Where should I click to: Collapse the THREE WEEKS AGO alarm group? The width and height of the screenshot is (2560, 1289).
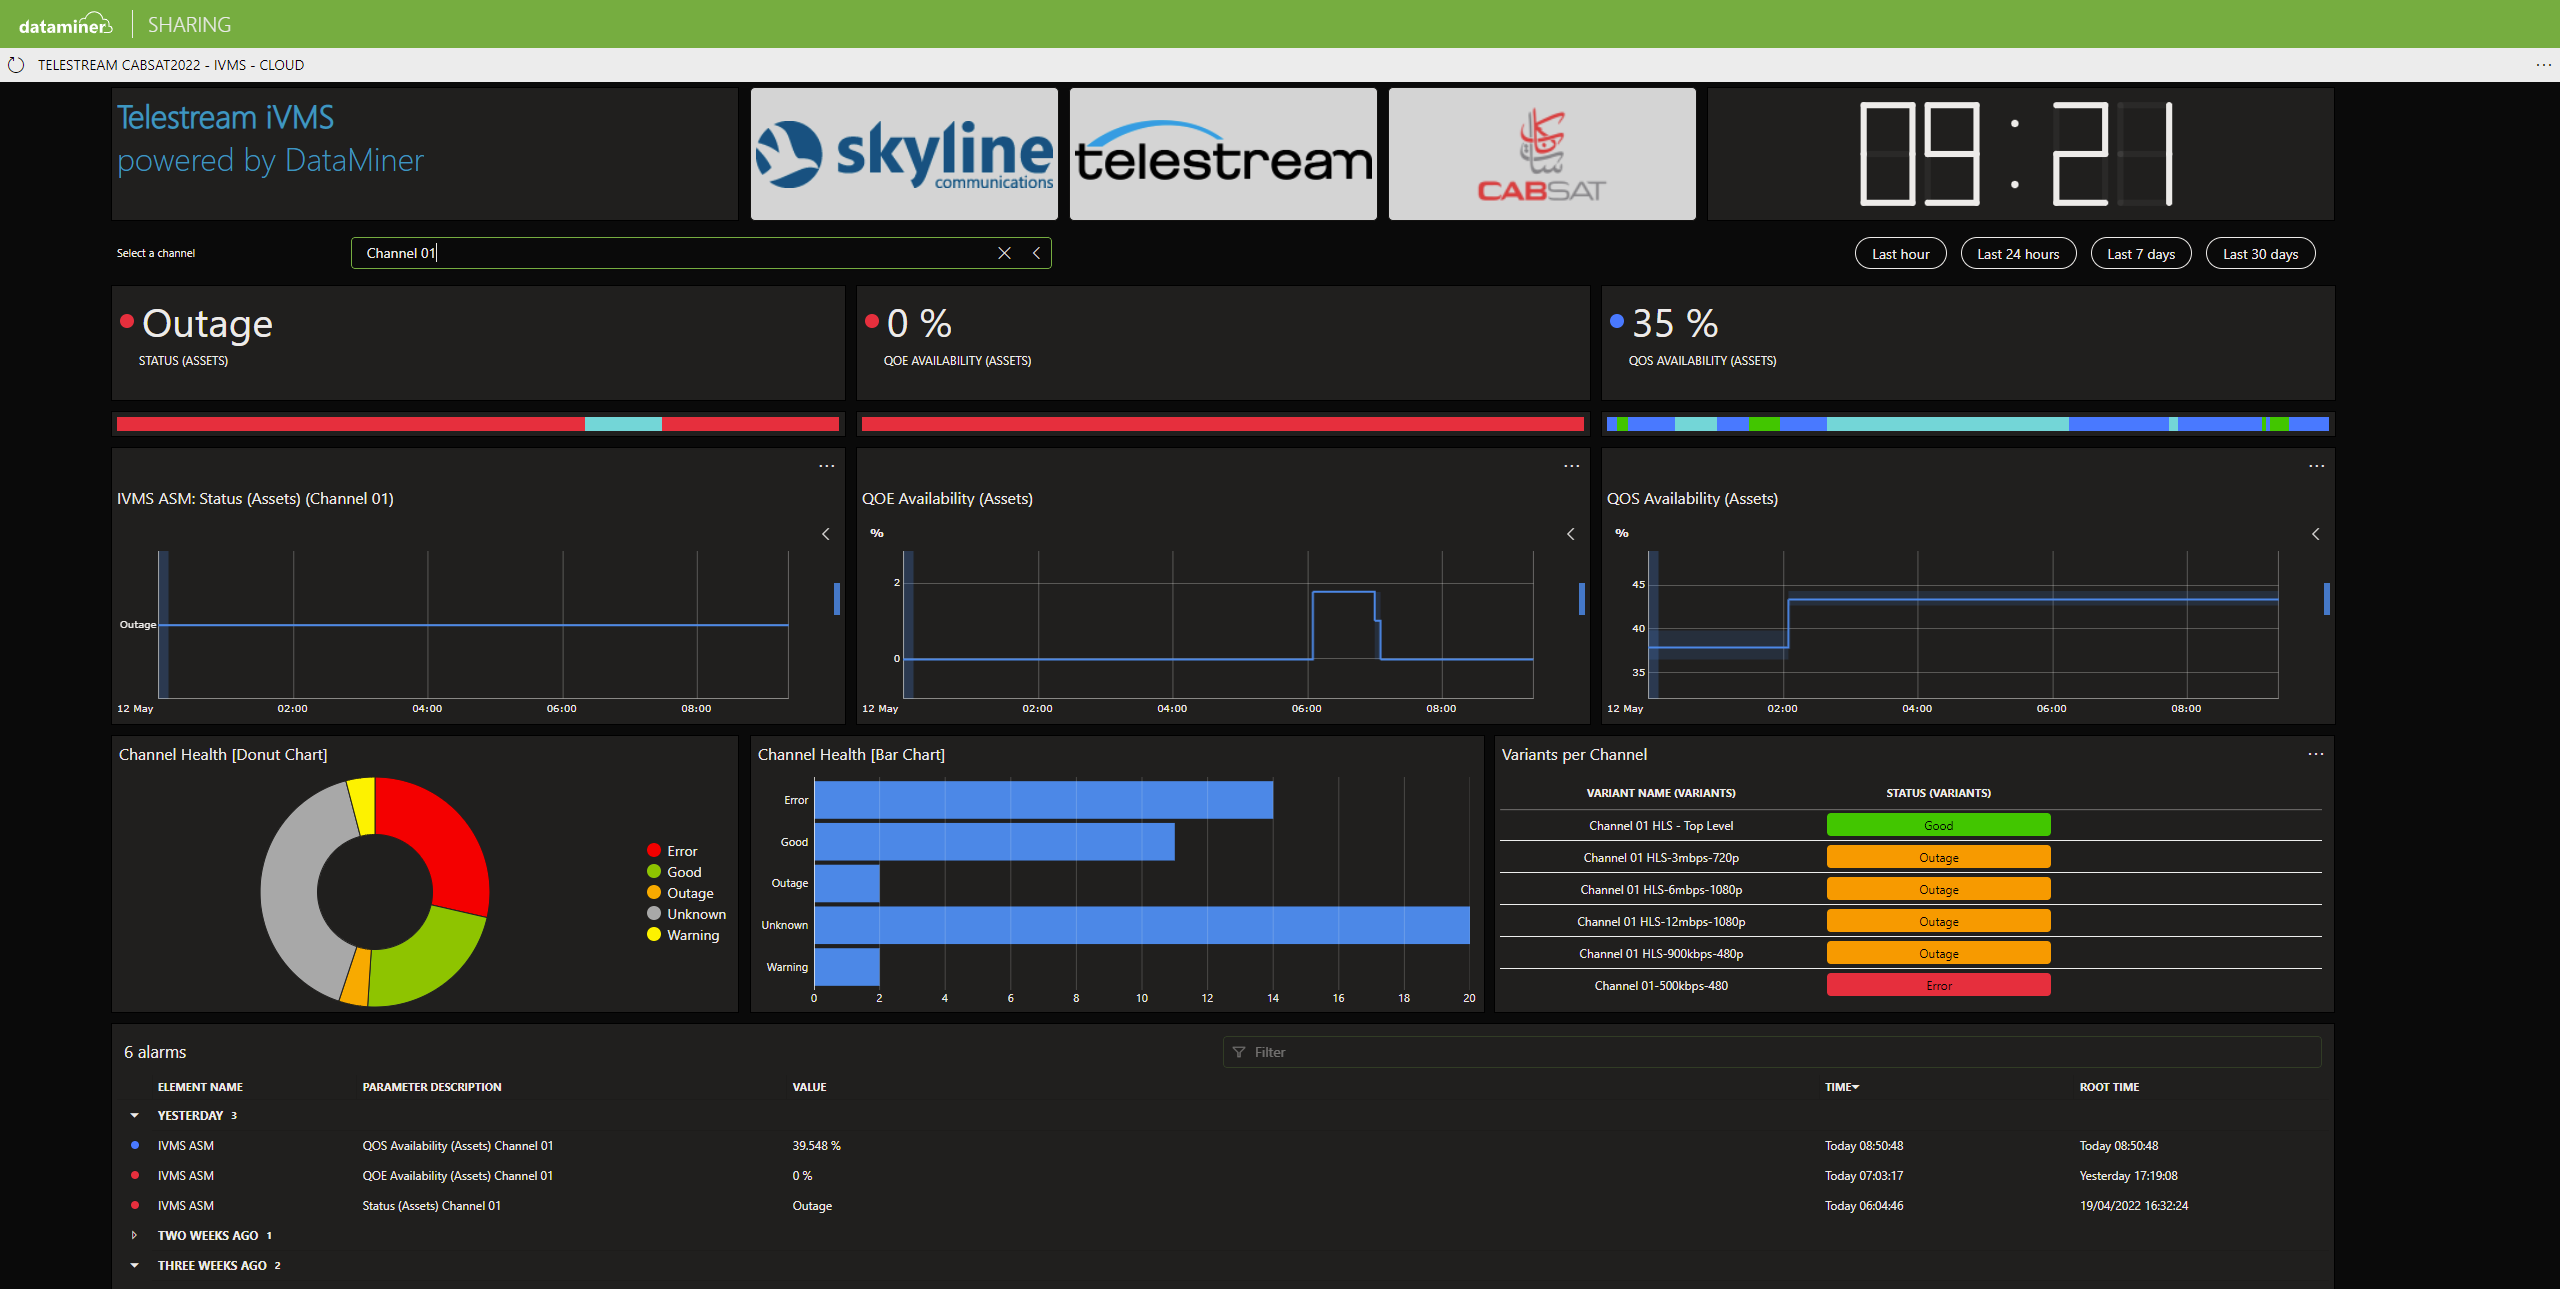pyautogui.click(x=134, y=1265)
